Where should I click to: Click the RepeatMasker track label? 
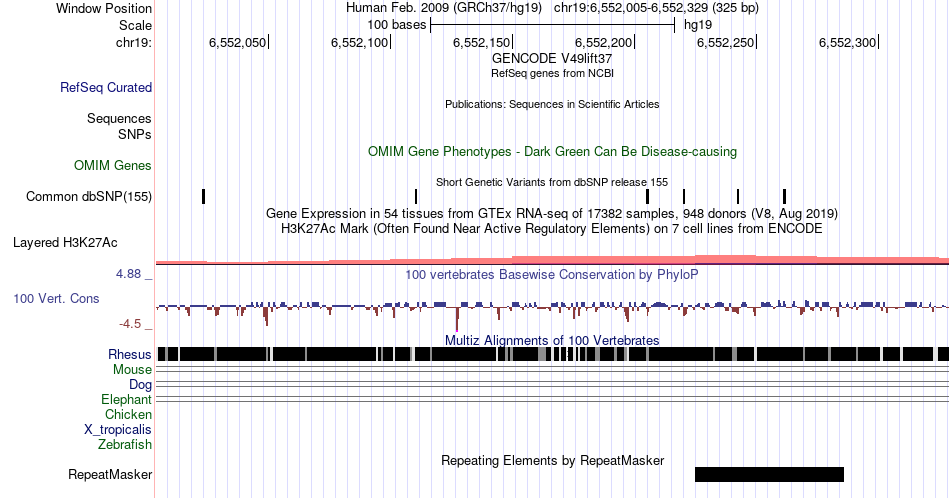(110, 474)
